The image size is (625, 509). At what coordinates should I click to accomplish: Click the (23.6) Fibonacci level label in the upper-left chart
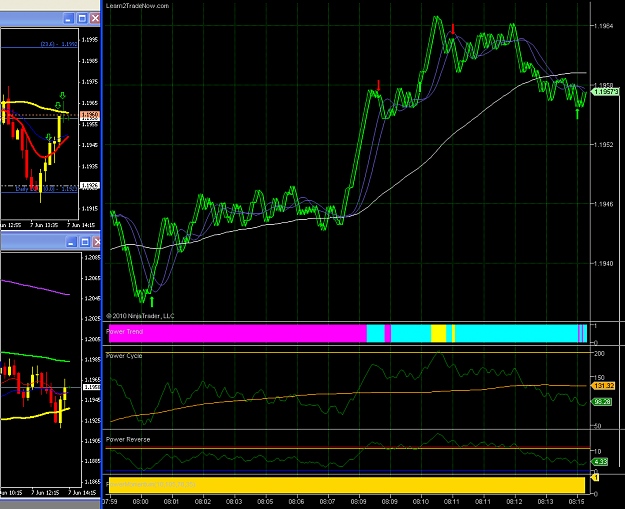59,44
